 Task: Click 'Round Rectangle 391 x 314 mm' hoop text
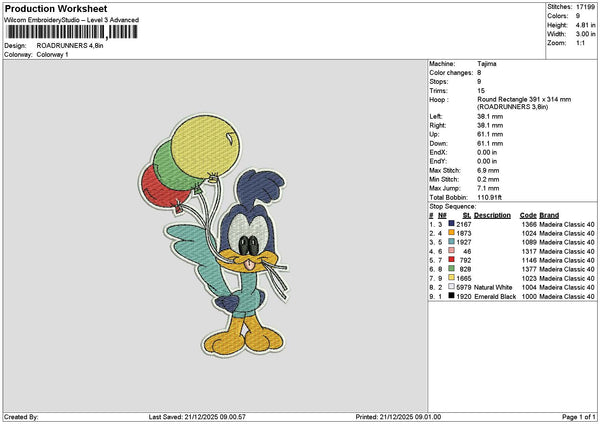pos(524,99)
